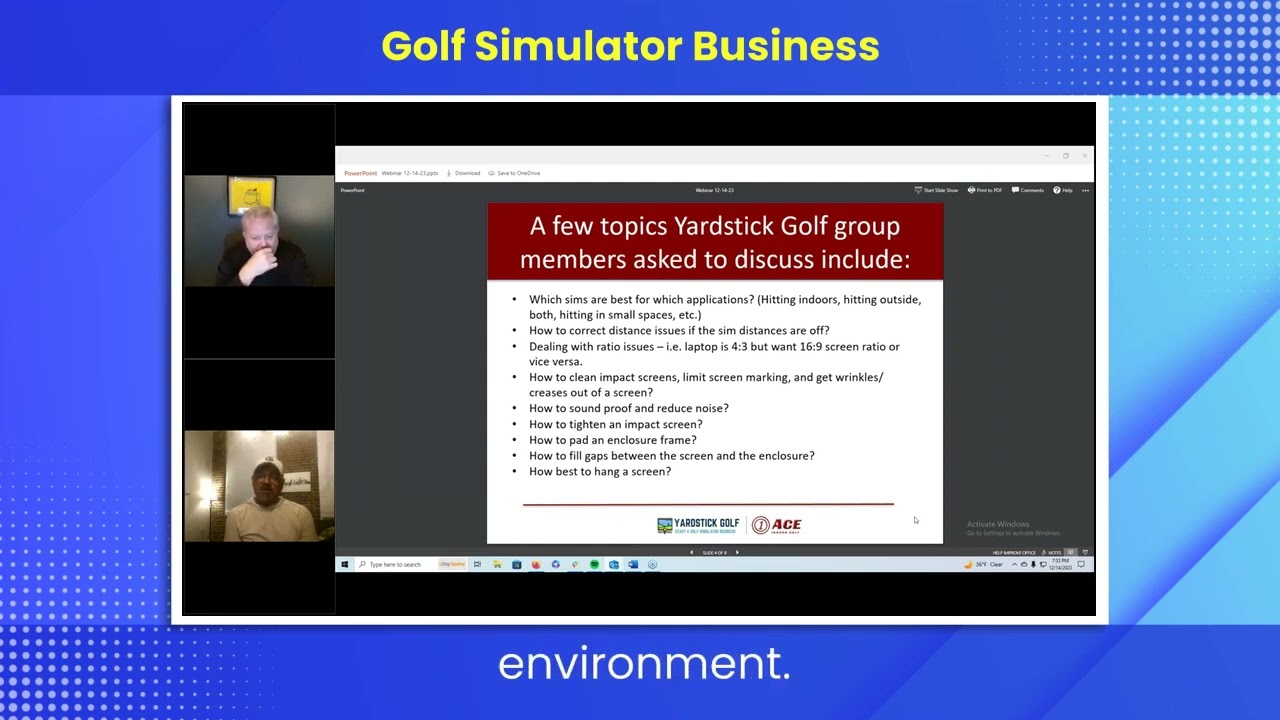Click the ACE Indoor Golf logo on slide
The width and height of the screenshot is (1280, 720).
pyautogui.click(x=777, y=525)
